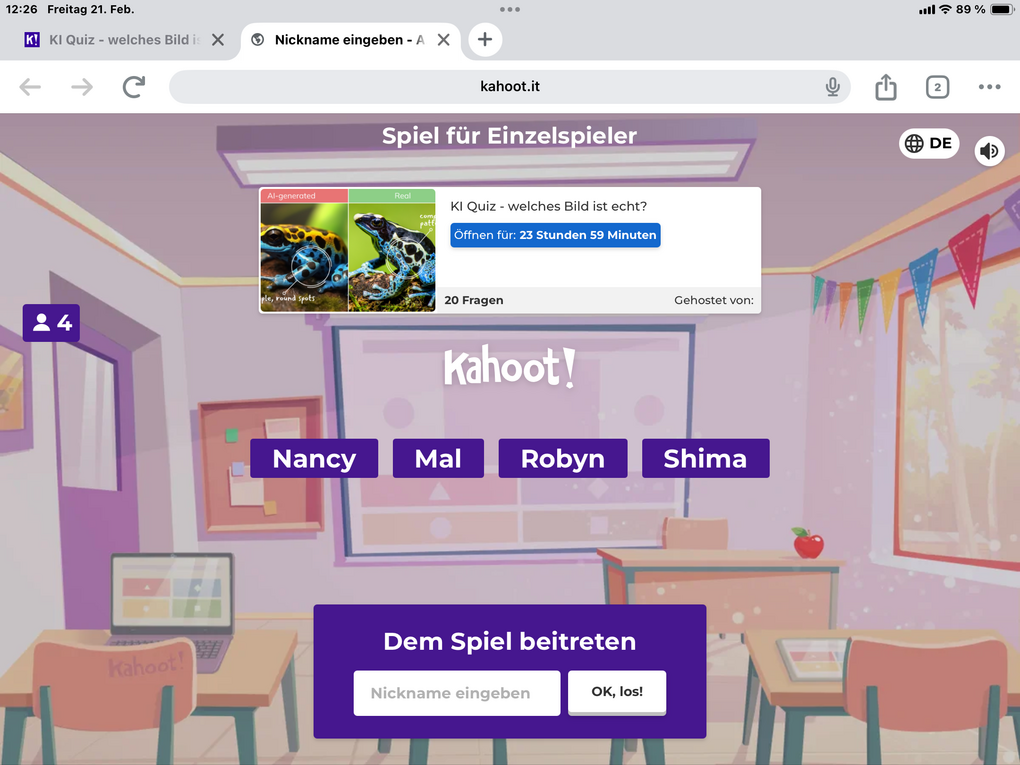Mute the game sound speaker icon
Image resolution: width=1020 pixels, height=765 pixels.
[989, 151]
